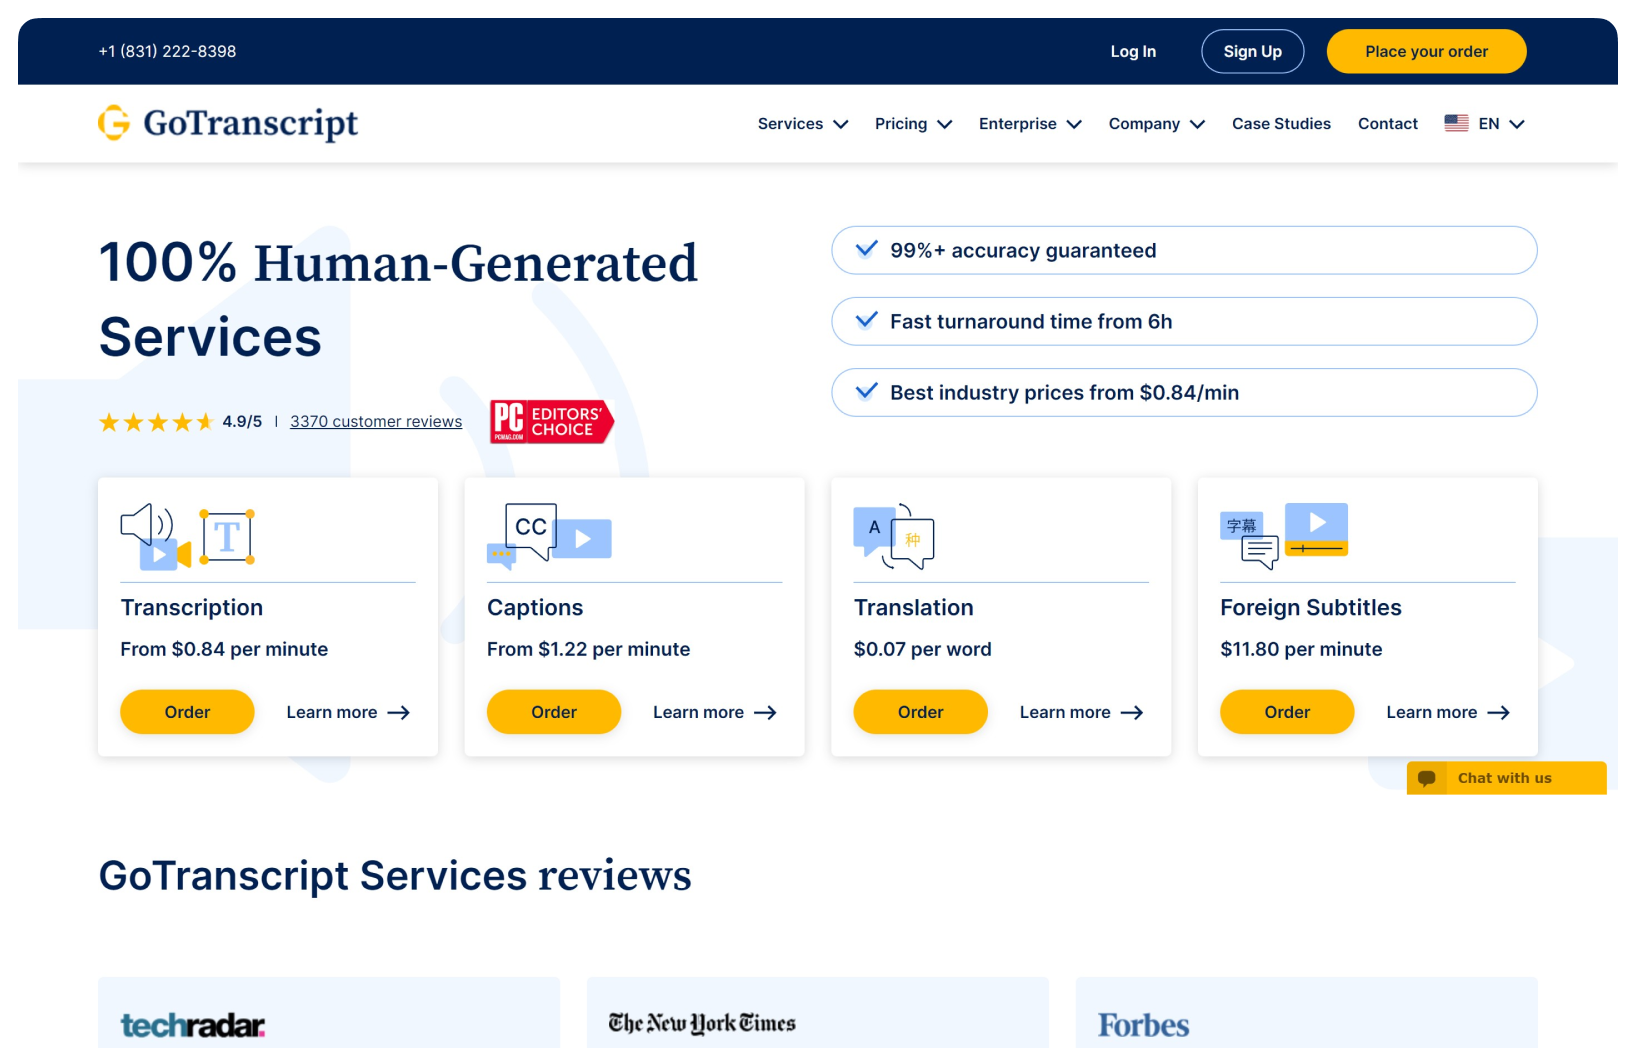Click the GoTranscript logo
Screen dimensions: 1634x1064
click(x=228, y=123)
